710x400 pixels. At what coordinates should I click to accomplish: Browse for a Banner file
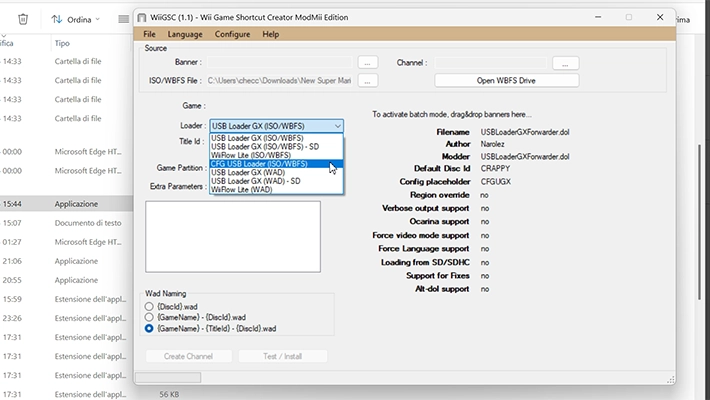point(368,63)
